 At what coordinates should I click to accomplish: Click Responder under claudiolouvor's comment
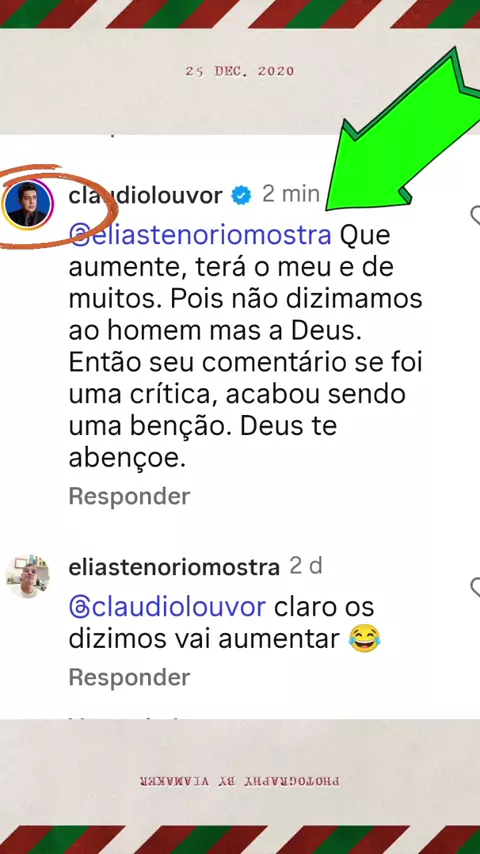tap(130, 496)
